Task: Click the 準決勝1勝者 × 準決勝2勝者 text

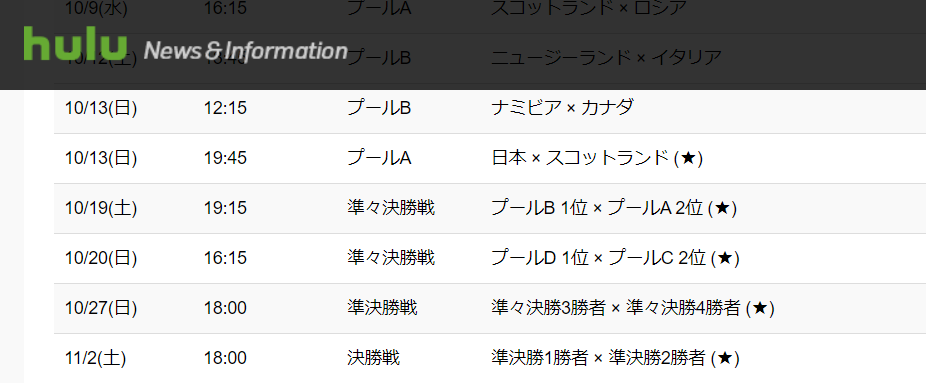Action: (x=598, y=358)
